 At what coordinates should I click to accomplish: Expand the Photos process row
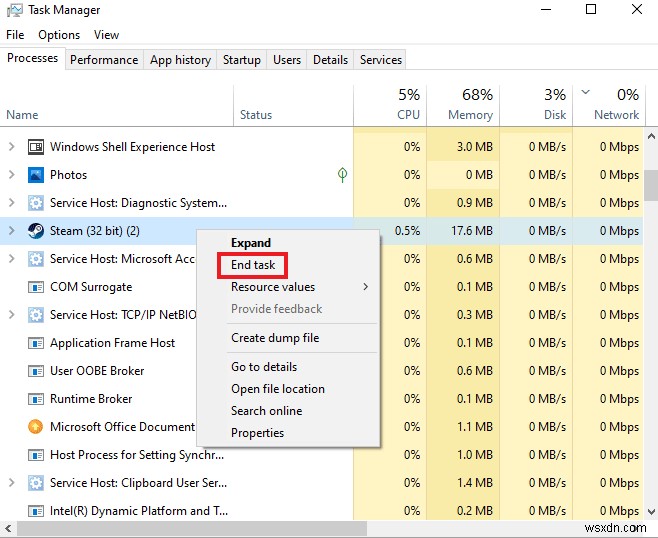tap(12, 175)
